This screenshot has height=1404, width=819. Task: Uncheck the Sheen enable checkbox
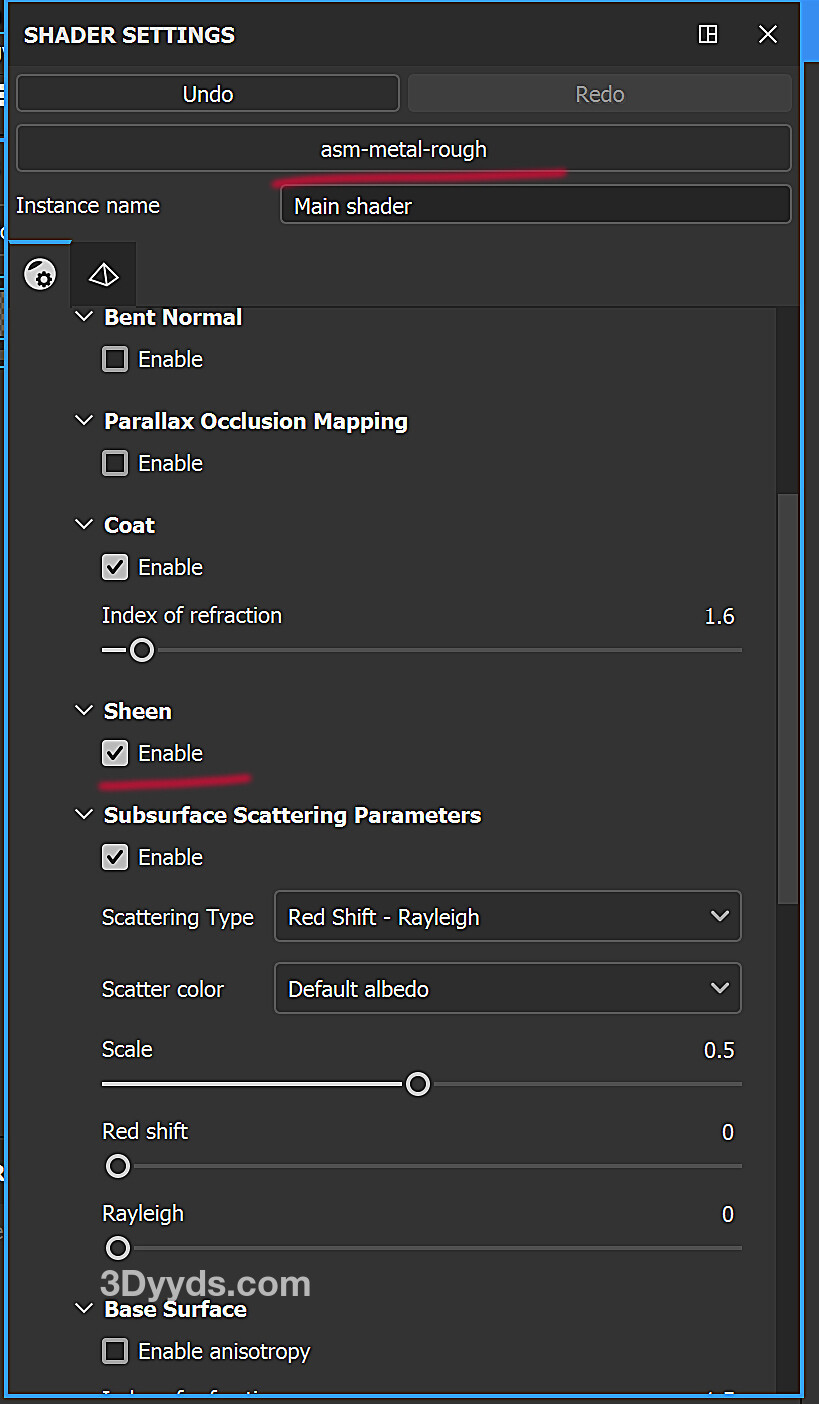(x=116, y=753)
